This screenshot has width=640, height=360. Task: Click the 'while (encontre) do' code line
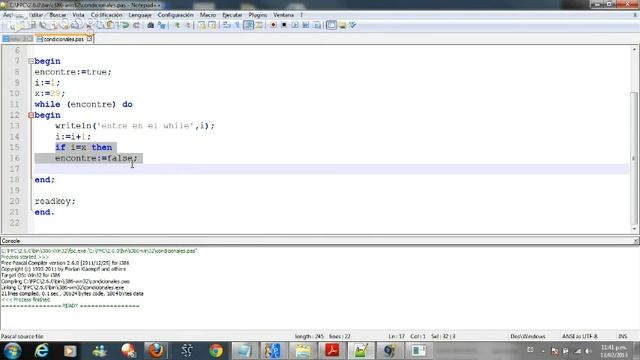pyautogui.click(x=83, y=104)
